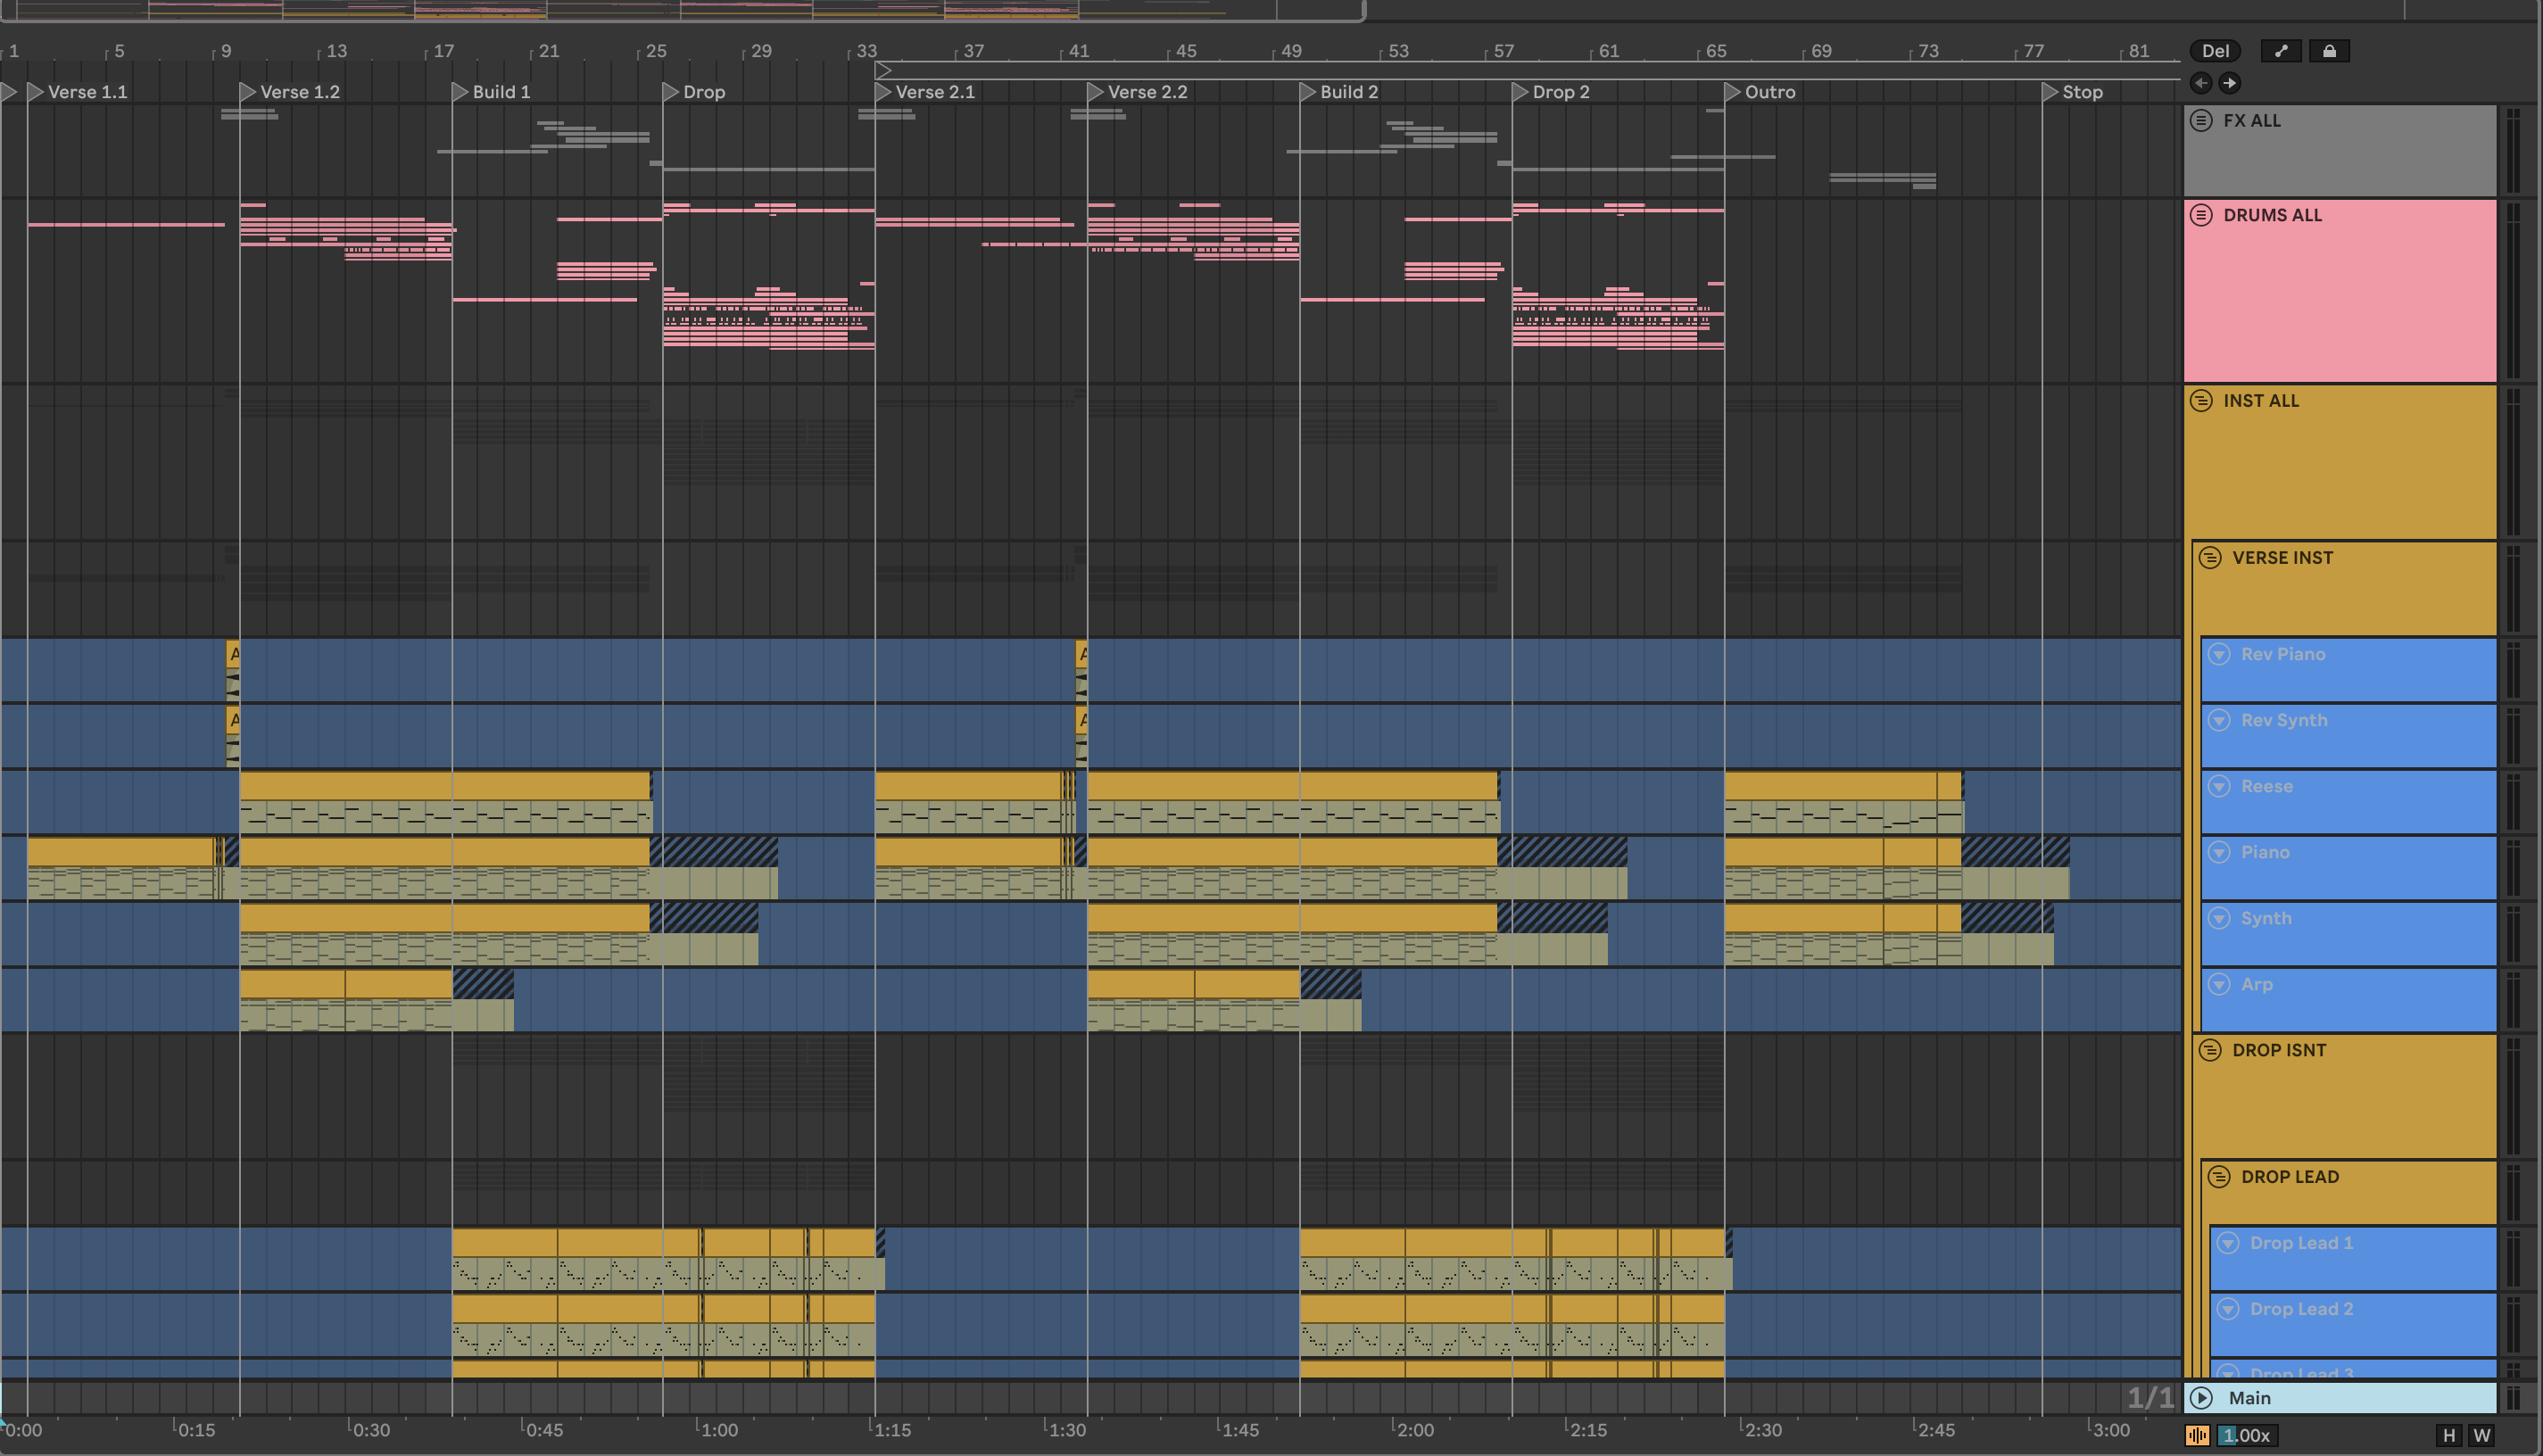Toggle the waveform zoom icon
The height and width of the screenshot is (1456, 2543).
2197,1436
